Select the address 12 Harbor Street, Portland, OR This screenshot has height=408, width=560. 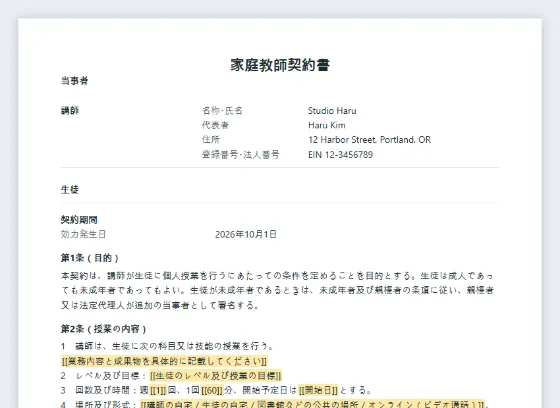[x=369, y=140]
